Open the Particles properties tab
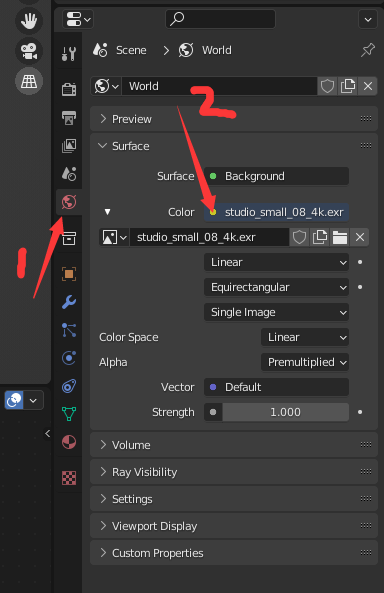 69,330
